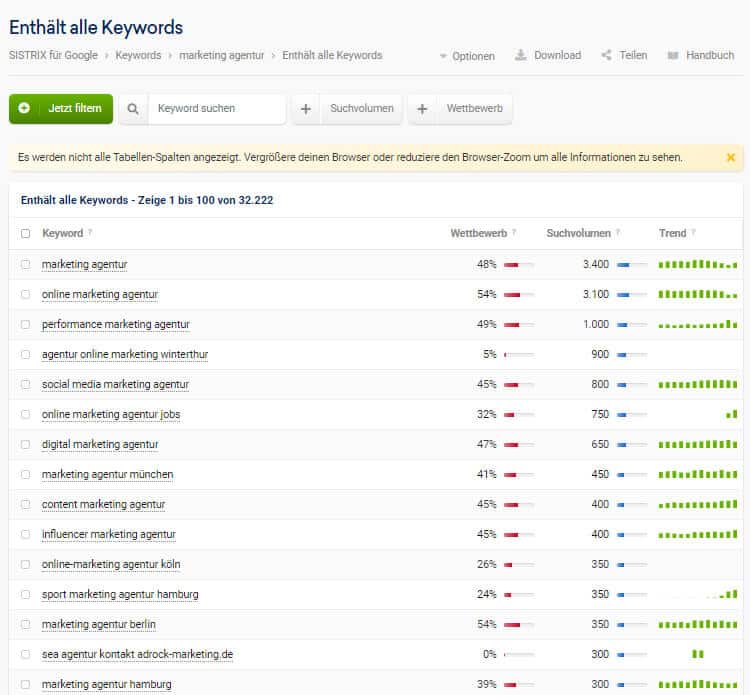
Task: Check the box for marketing agentur
Action: pos(25,265)
